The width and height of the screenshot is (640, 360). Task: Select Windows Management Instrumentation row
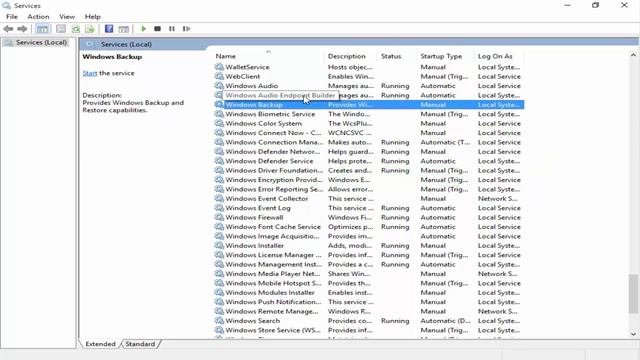(x=369, y=264)
